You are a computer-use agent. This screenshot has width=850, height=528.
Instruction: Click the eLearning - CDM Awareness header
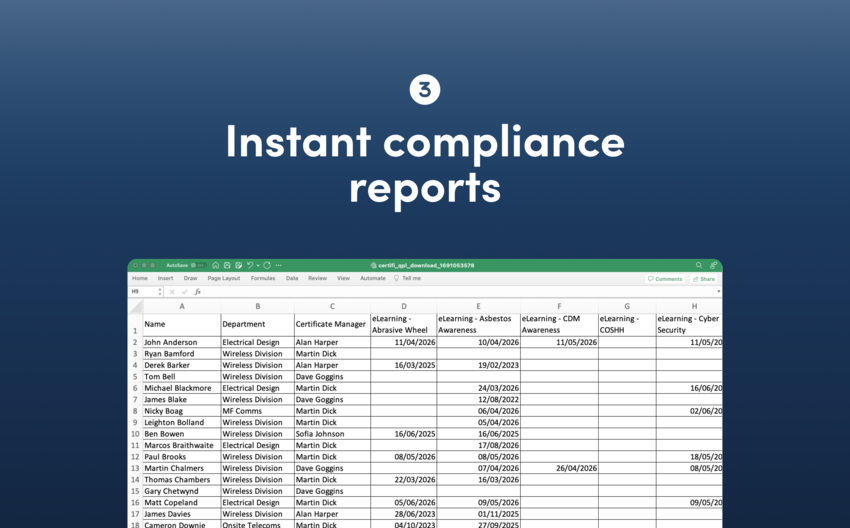point(559,324)
